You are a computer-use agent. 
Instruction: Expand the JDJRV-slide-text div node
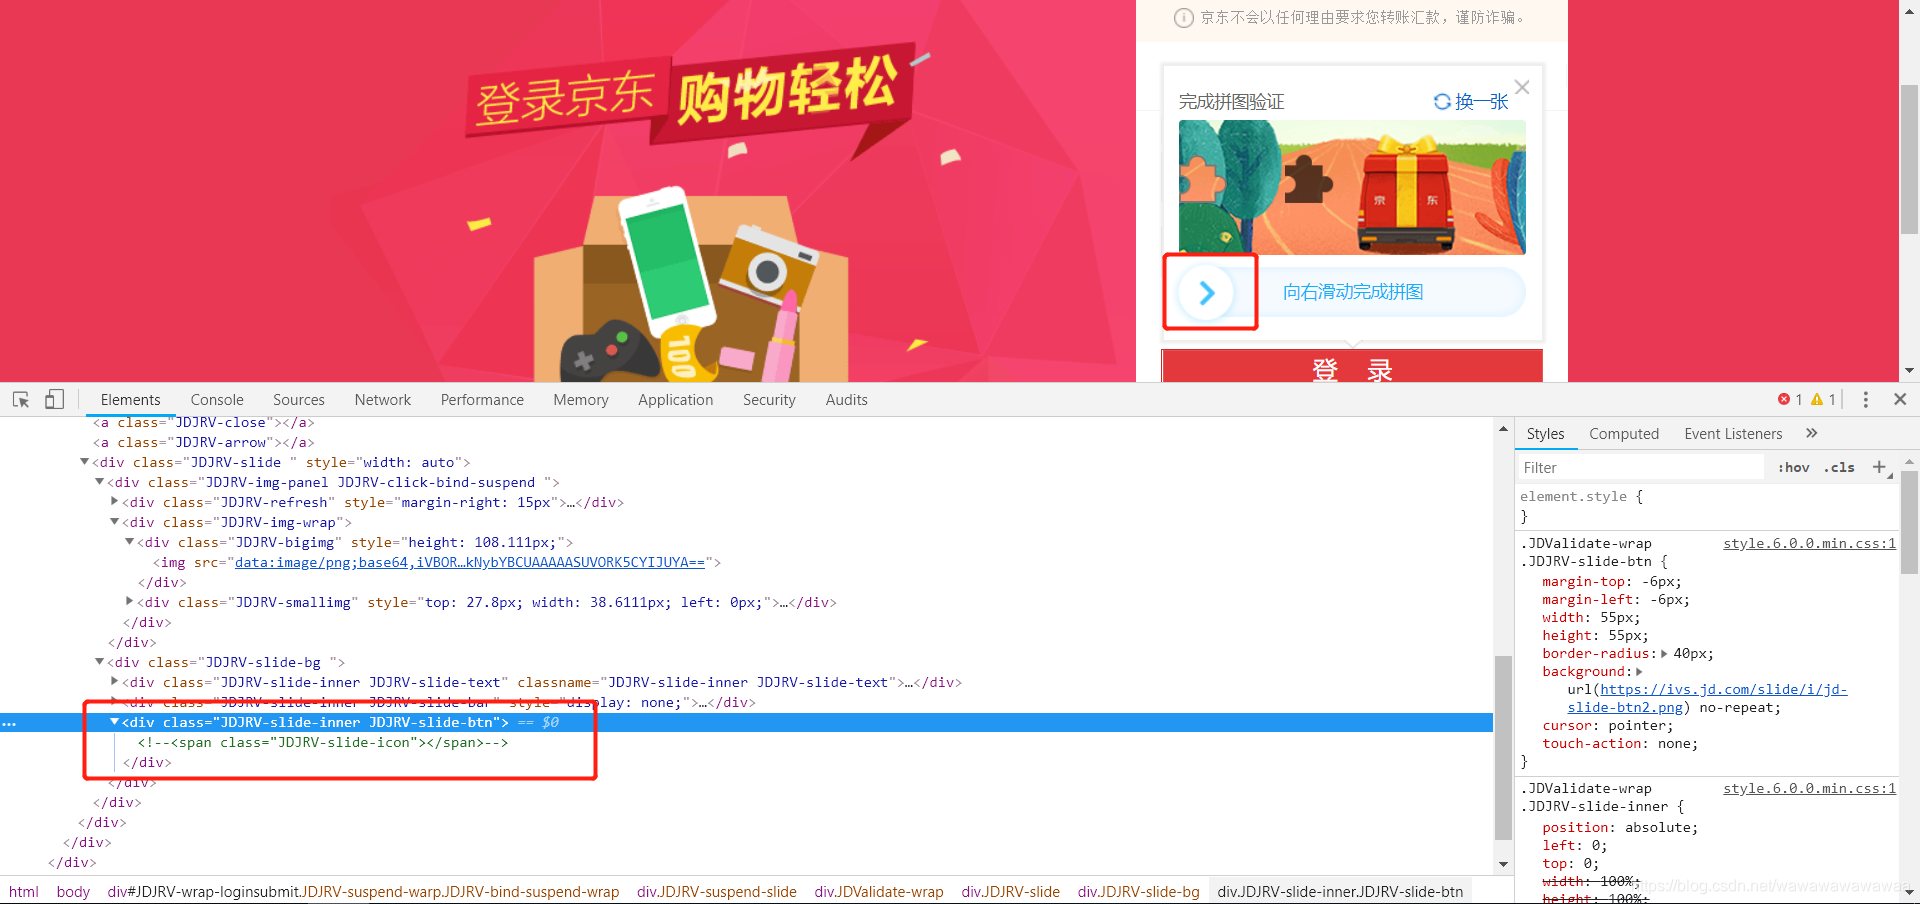click(x=114, y=682)
